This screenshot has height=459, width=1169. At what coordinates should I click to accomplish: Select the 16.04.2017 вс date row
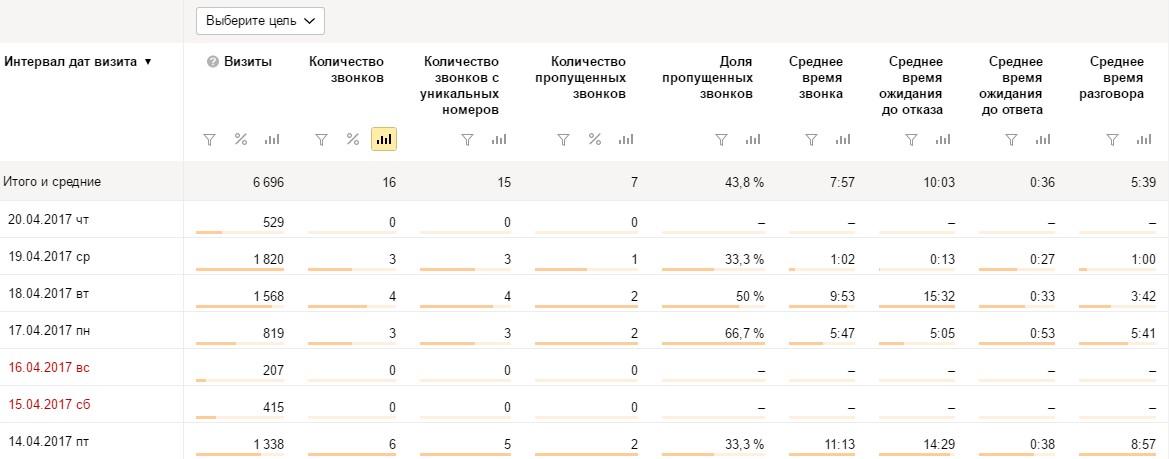(x=584, y=367)
